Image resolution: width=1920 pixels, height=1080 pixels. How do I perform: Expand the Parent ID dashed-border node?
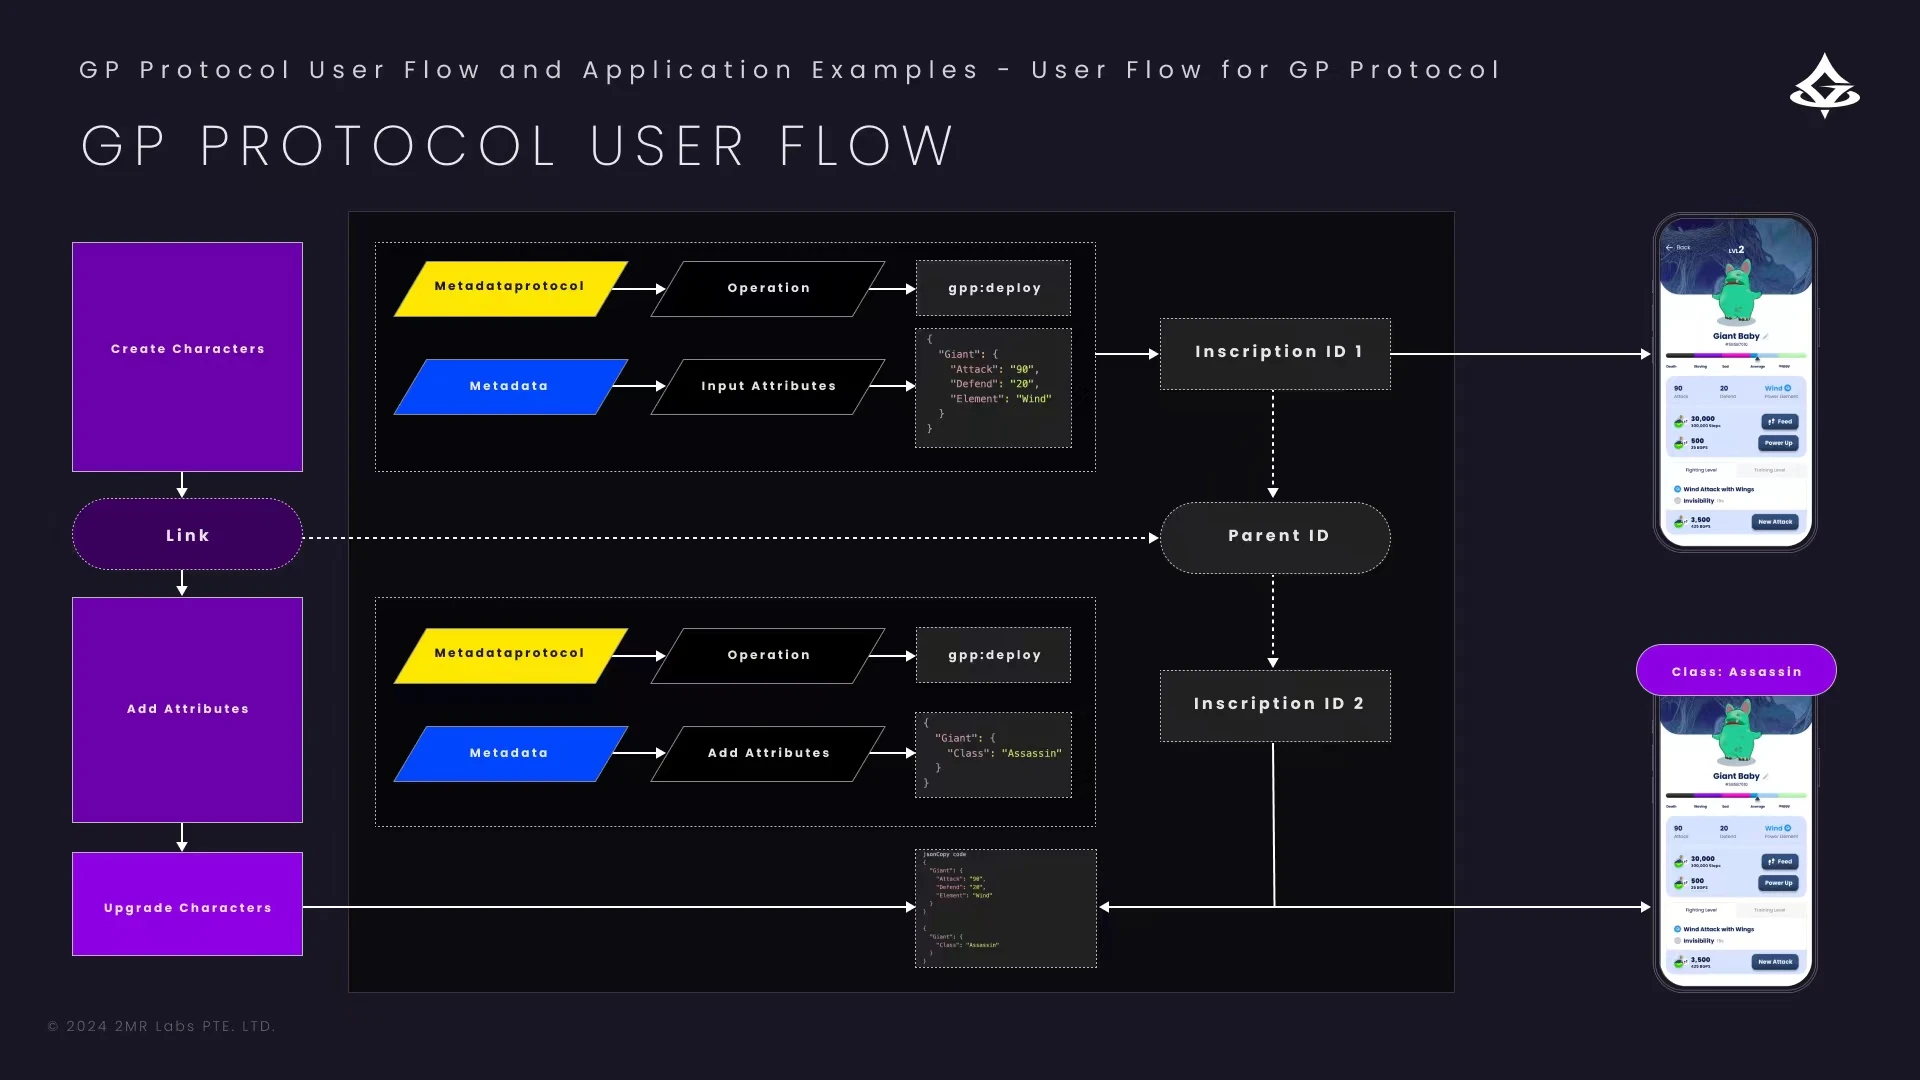1274,535
